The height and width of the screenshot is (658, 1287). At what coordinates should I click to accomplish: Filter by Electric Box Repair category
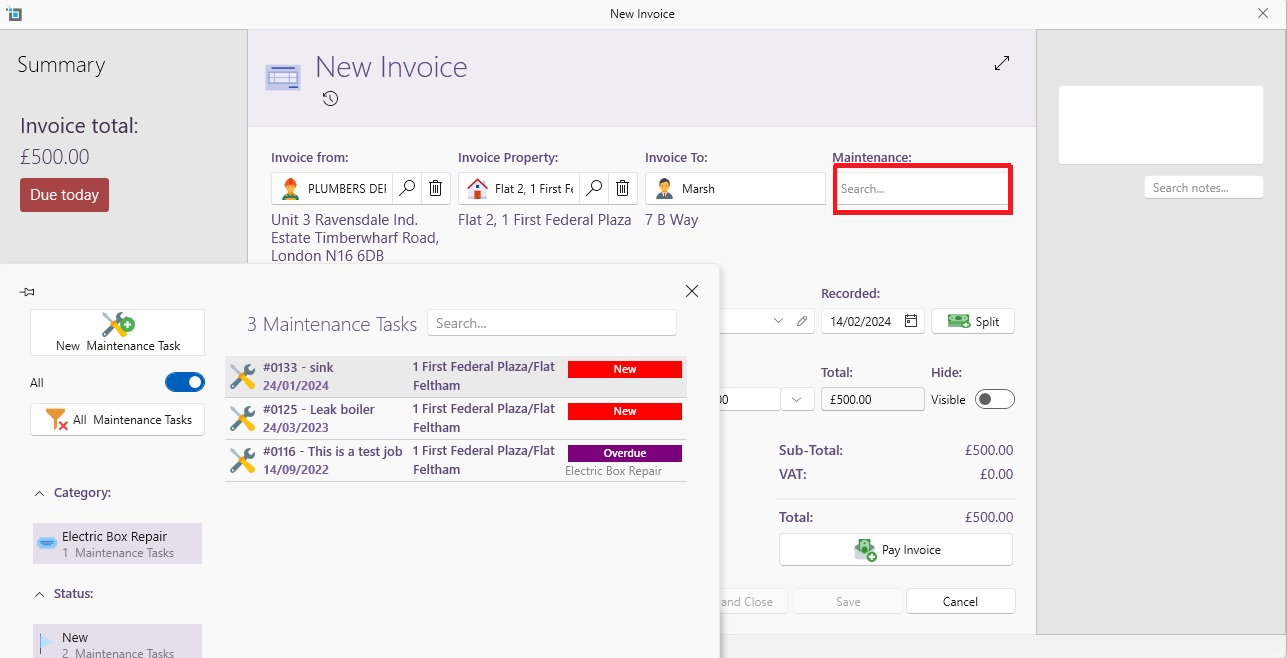click(117, 543)
